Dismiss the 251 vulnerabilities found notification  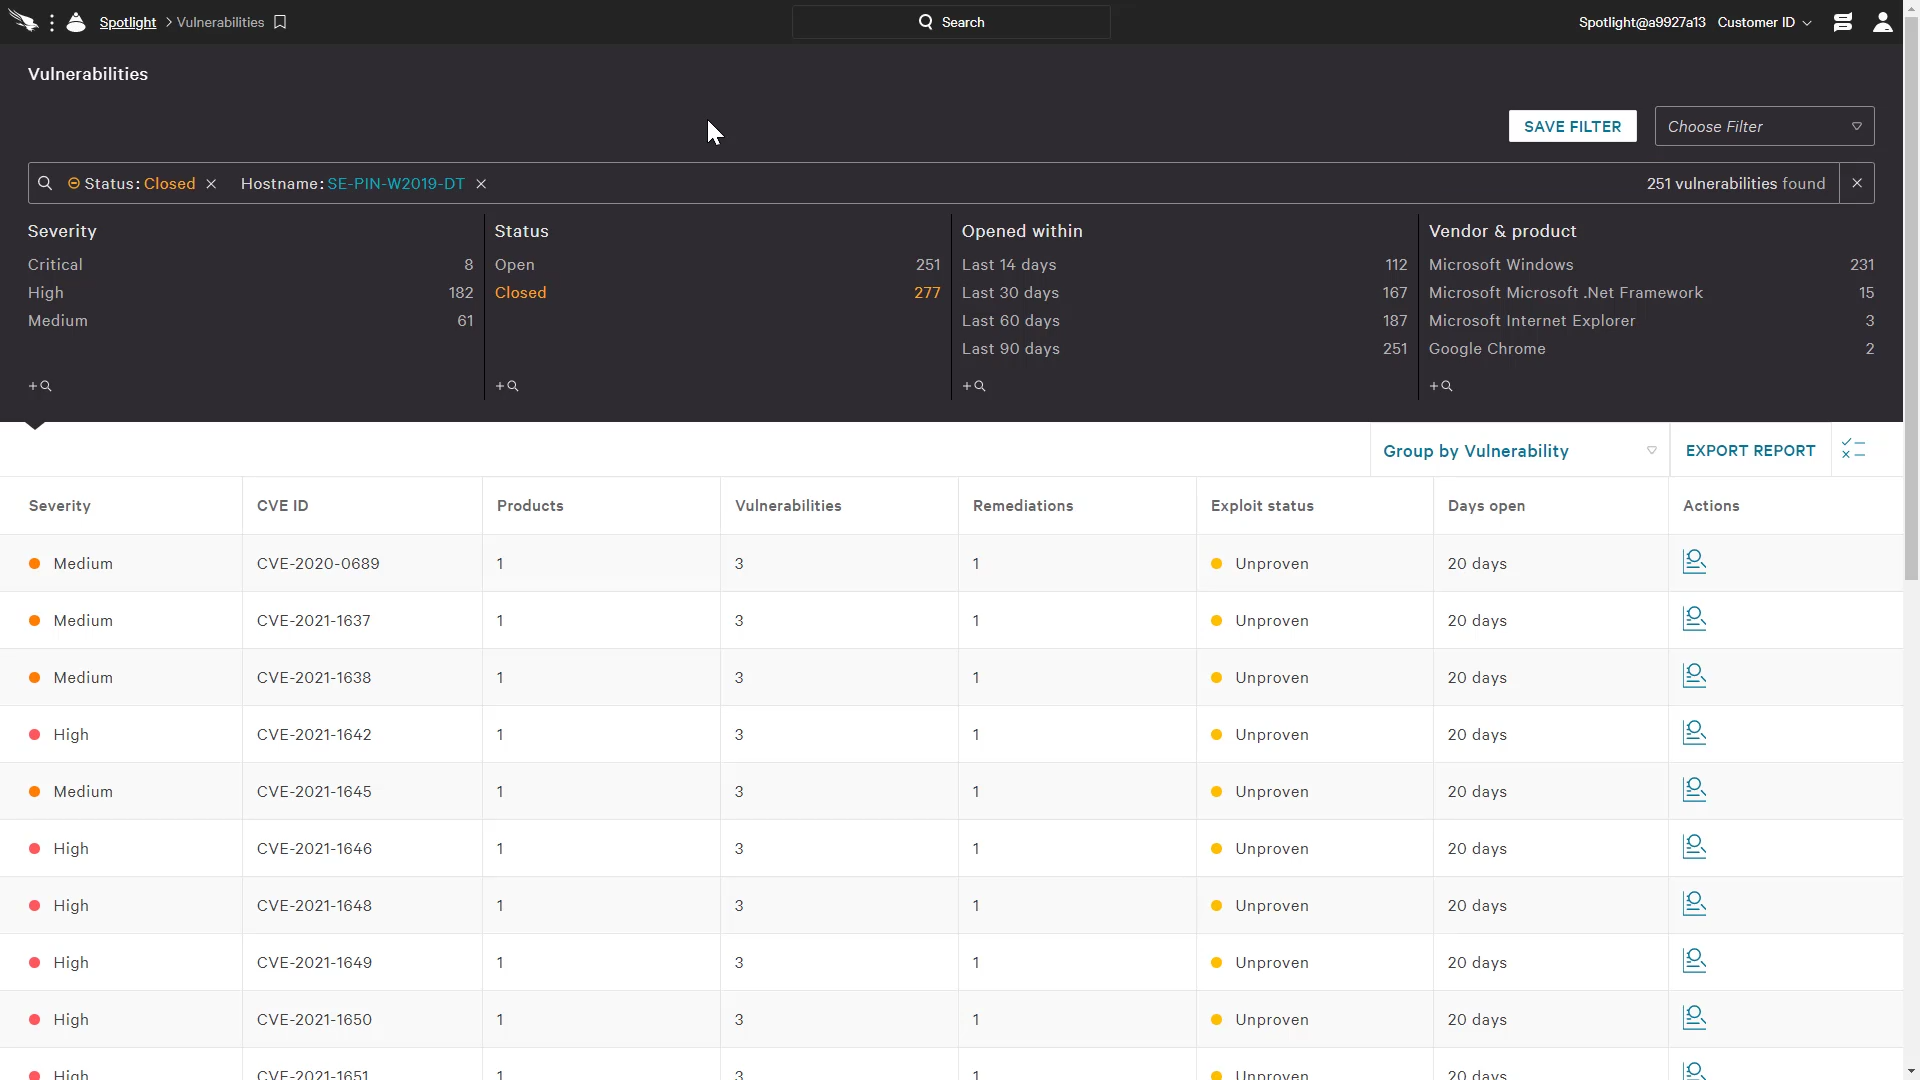coord(1857,183)
